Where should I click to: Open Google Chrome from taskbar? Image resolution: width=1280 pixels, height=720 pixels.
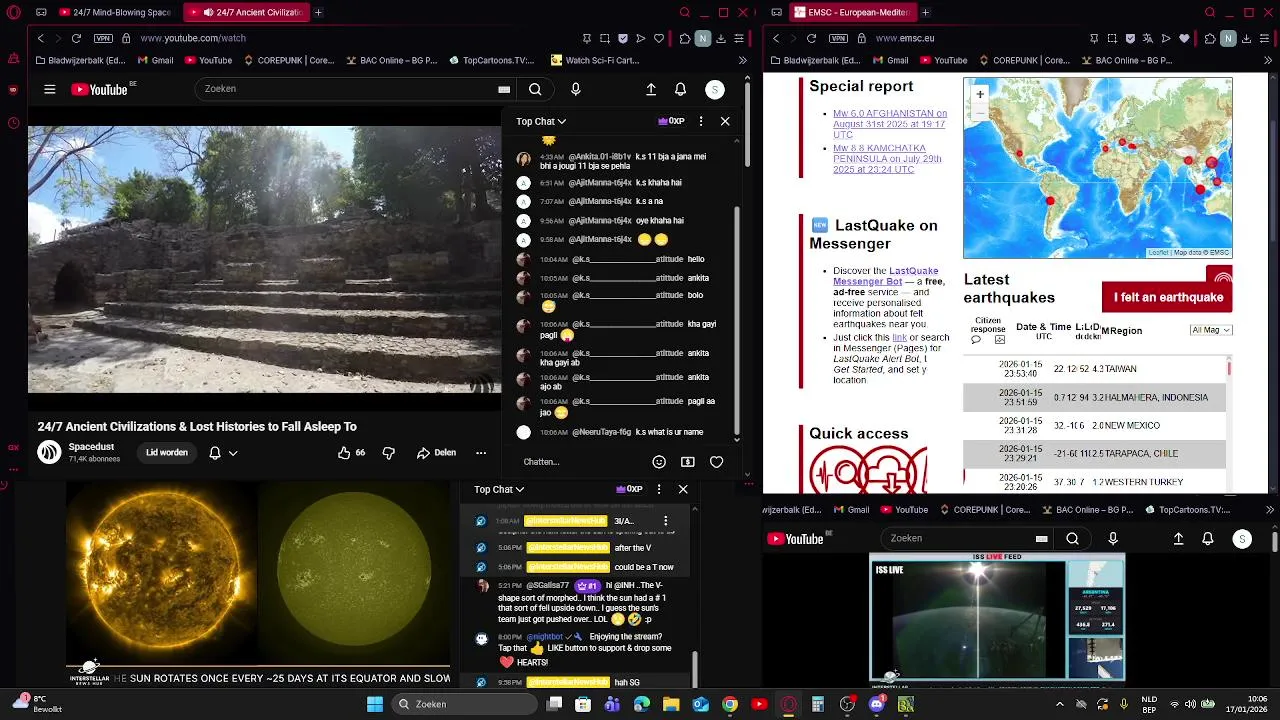(x=730, y=704)
